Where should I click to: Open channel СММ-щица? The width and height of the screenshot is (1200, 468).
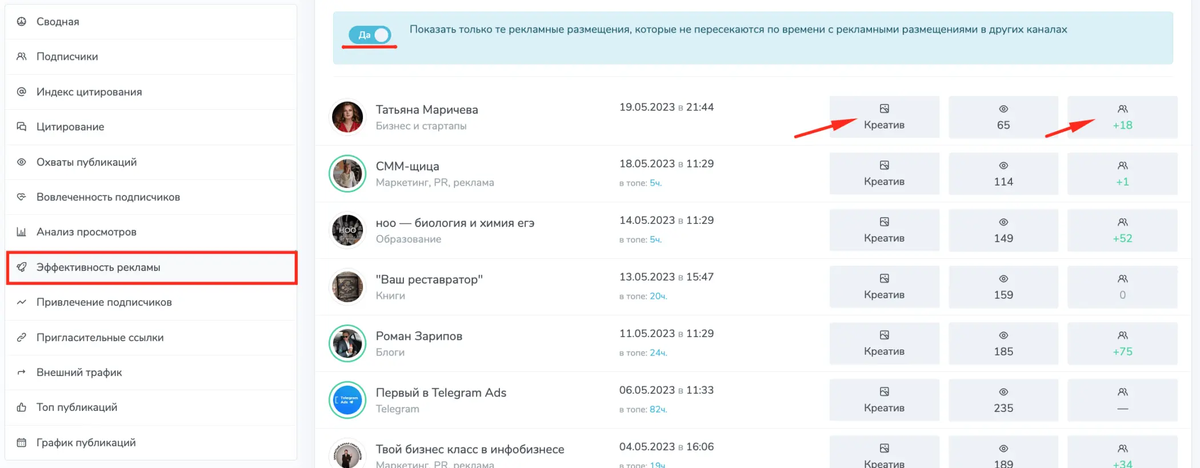pos(407,166)
